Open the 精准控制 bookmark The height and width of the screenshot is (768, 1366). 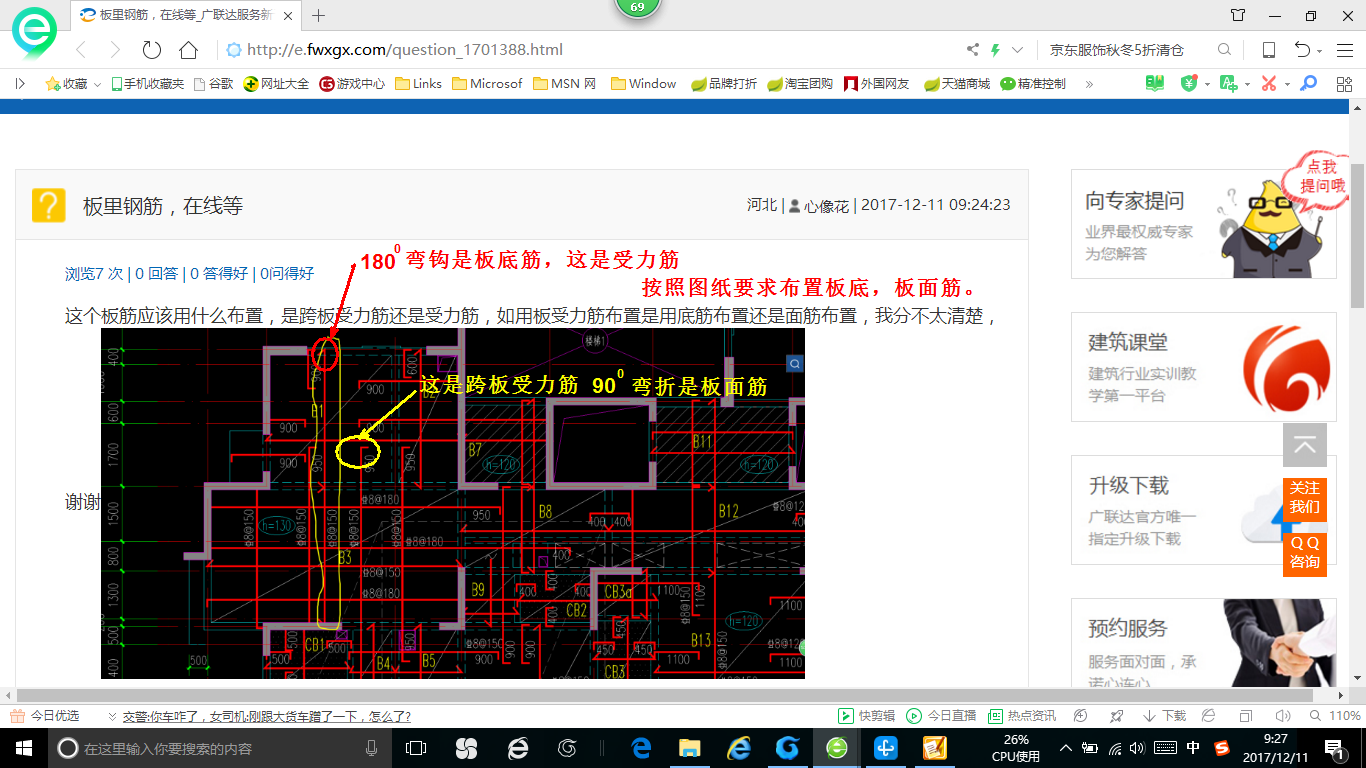click(x=1033, y=84)
